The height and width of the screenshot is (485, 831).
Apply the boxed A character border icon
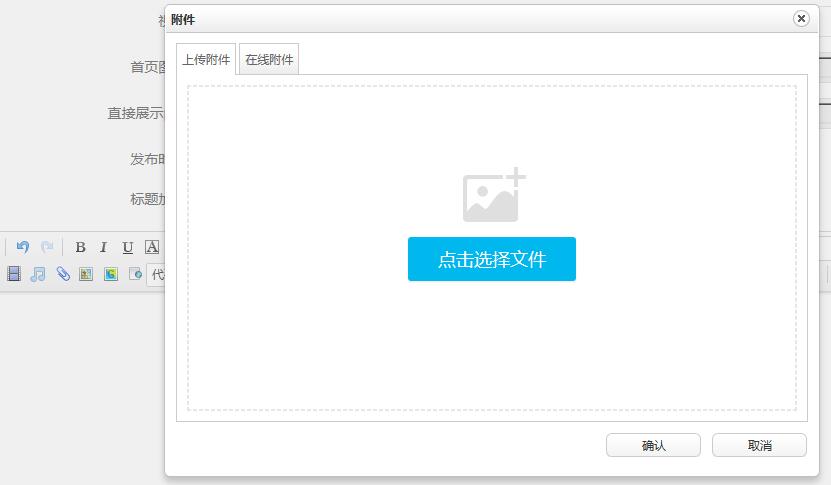pyautogui.click(x=151, y=248)
